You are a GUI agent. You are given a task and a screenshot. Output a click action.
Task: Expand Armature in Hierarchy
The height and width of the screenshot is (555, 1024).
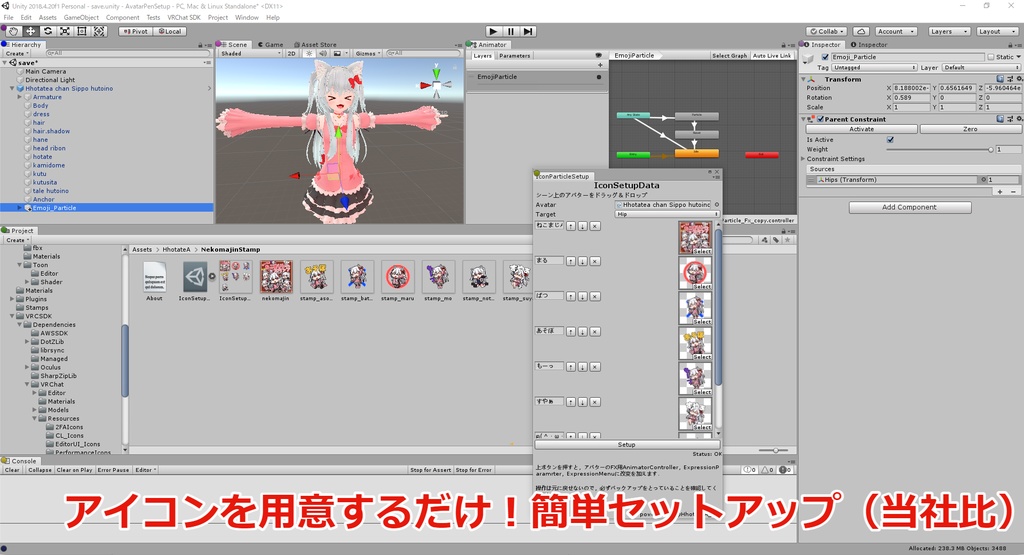pos(20,97)
